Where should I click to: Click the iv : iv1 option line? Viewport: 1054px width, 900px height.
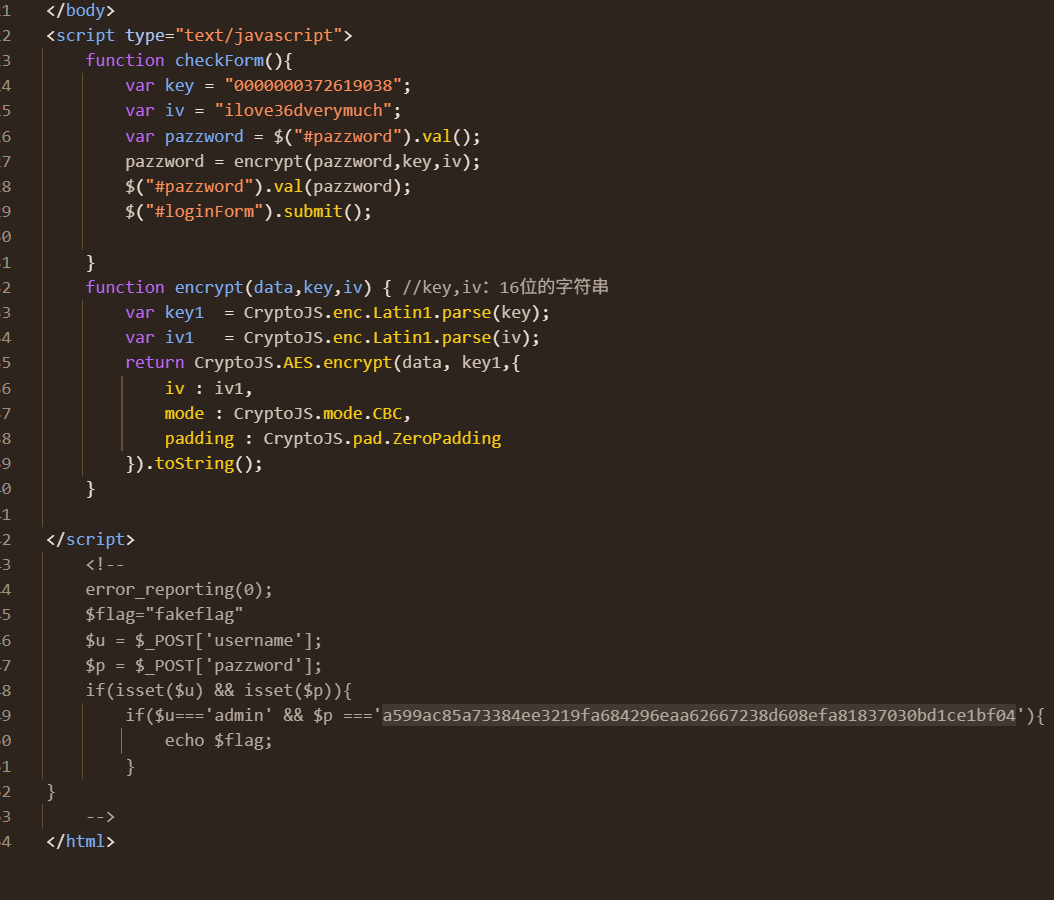coord(208,389)
